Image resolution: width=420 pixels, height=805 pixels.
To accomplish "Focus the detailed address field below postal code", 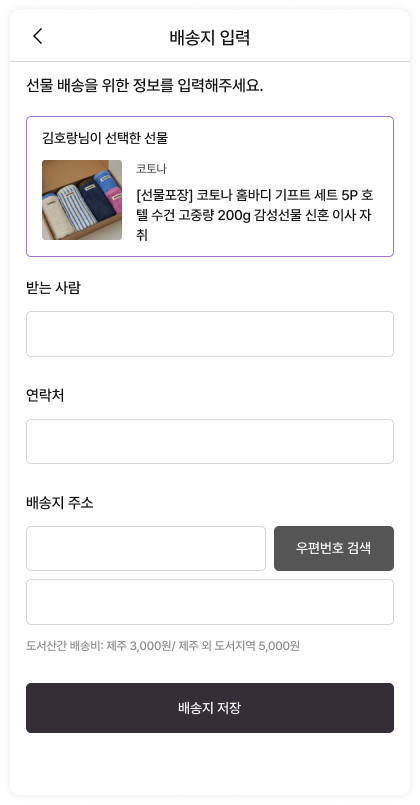I will (210, 602).
